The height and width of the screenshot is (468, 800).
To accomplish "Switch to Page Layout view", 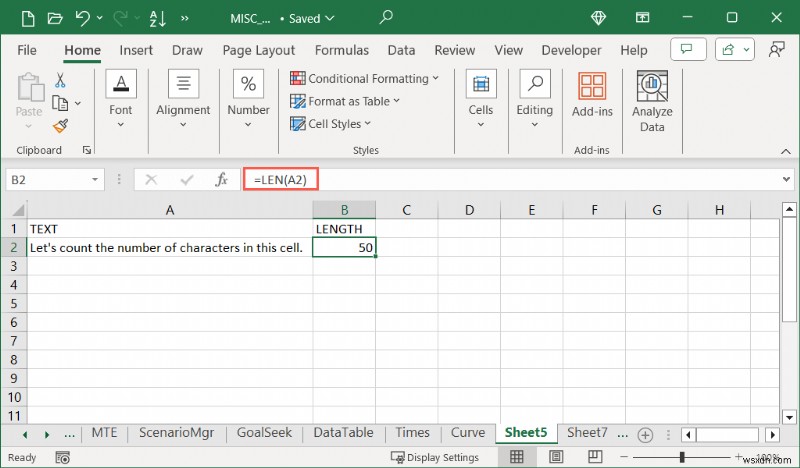I will 556,456.
